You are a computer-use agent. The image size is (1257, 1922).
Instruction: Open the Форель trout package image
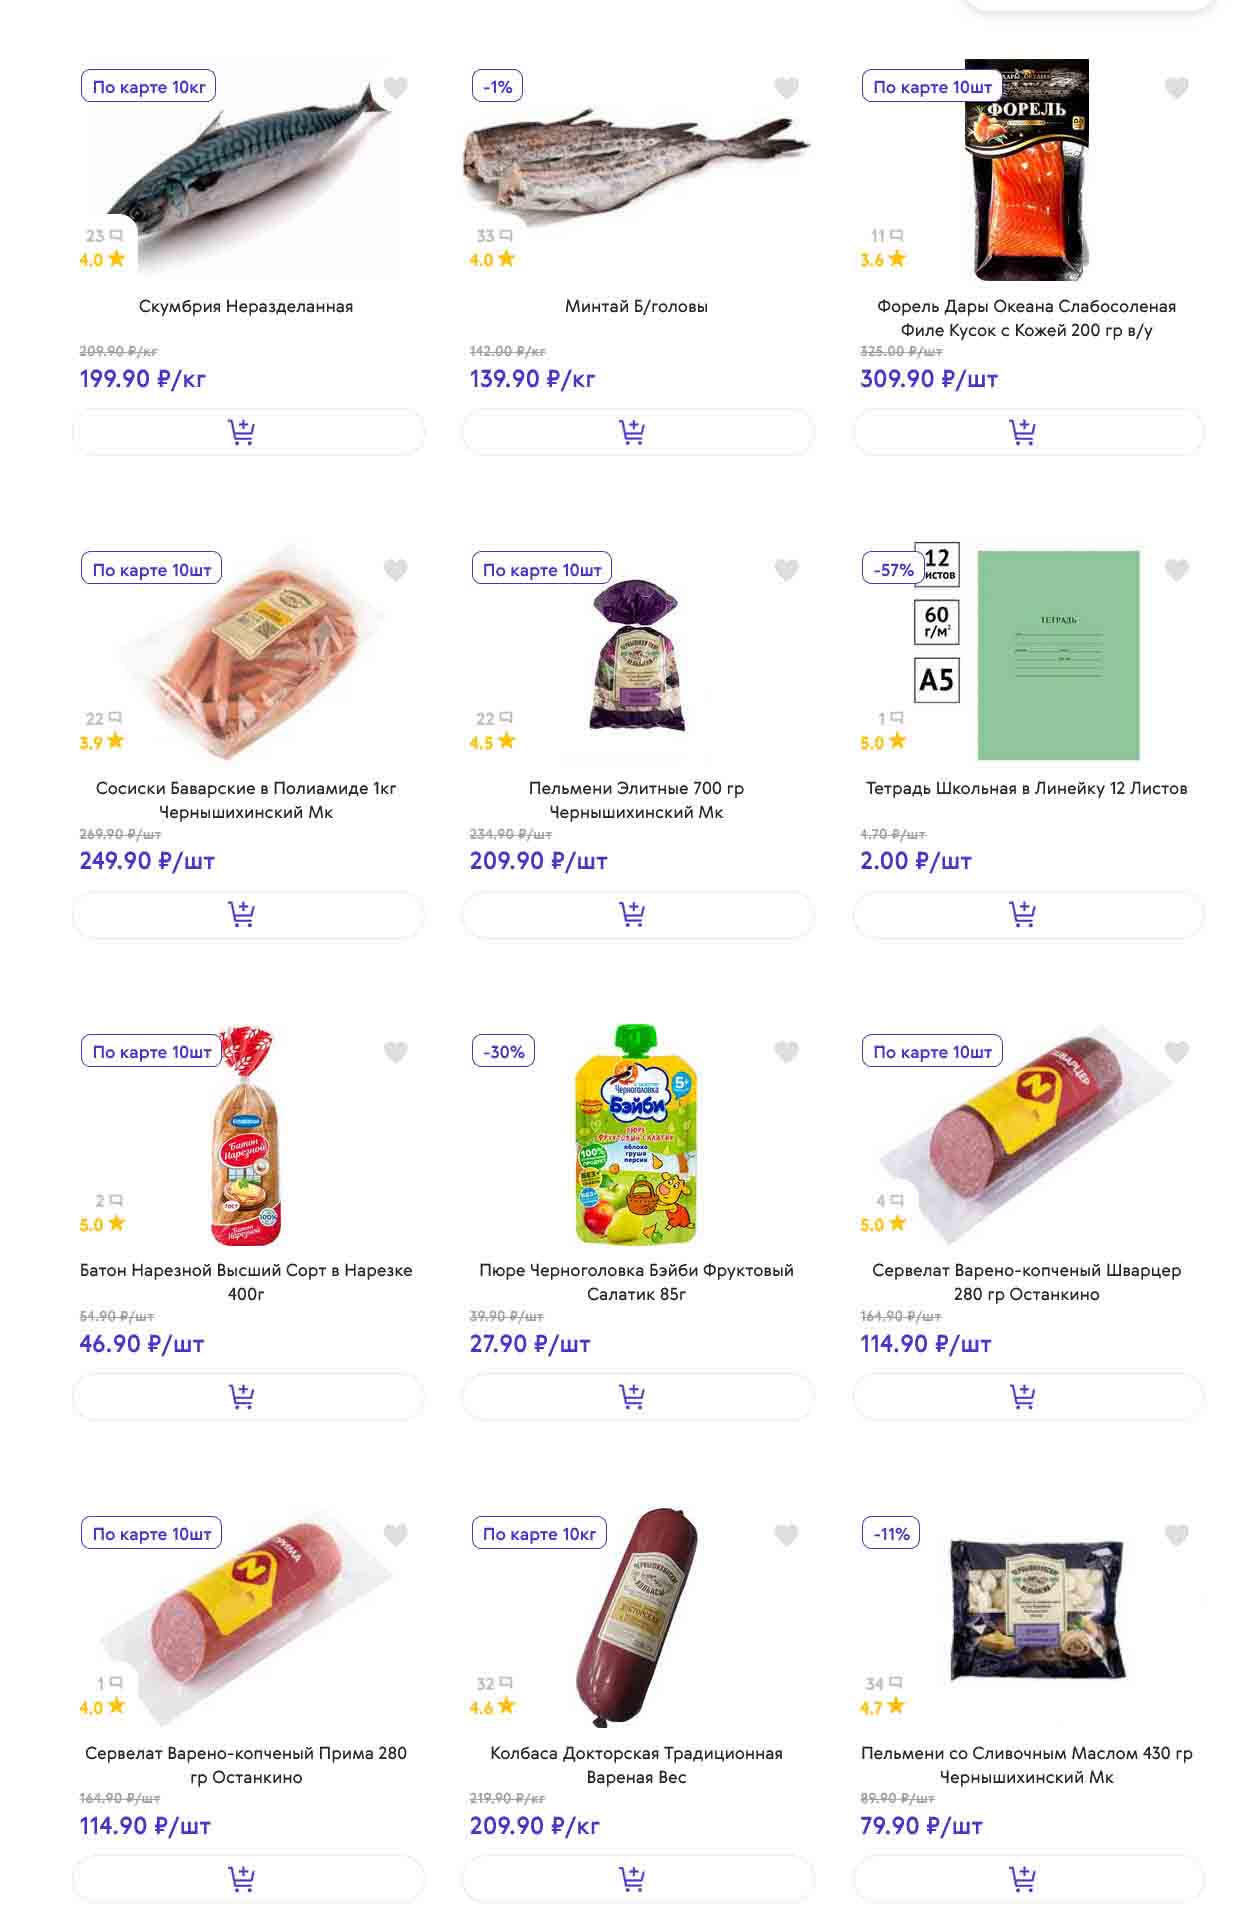1026,170
